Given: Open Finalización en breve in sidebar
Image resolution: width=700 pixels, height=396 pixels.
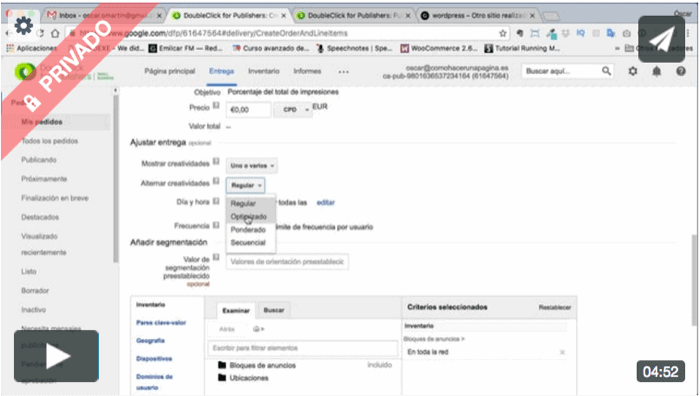Looking at the screenshot, I should click(54, 198).
